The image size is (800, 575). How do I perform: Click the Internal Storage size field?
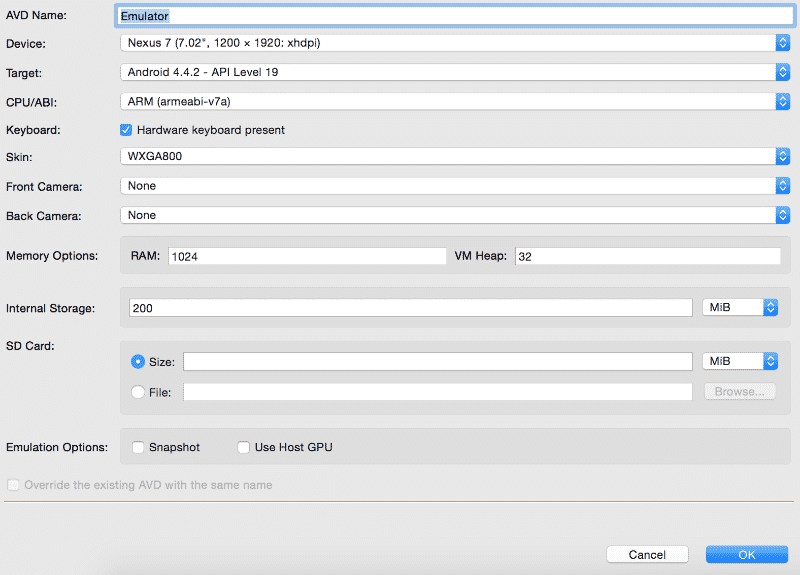[410, 308]
